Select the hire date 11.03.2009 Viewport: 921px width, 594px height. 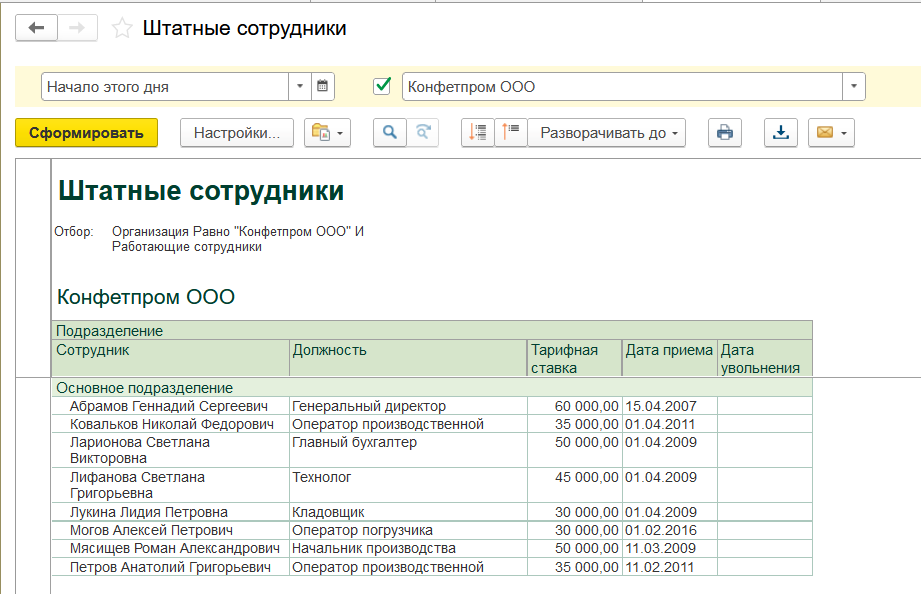670,548
